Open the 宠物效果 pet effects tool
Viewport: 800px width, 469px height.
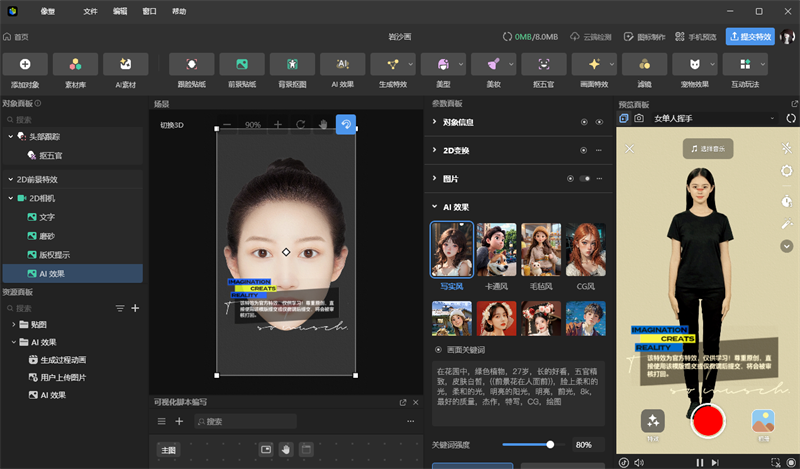(x=694, y=64)
